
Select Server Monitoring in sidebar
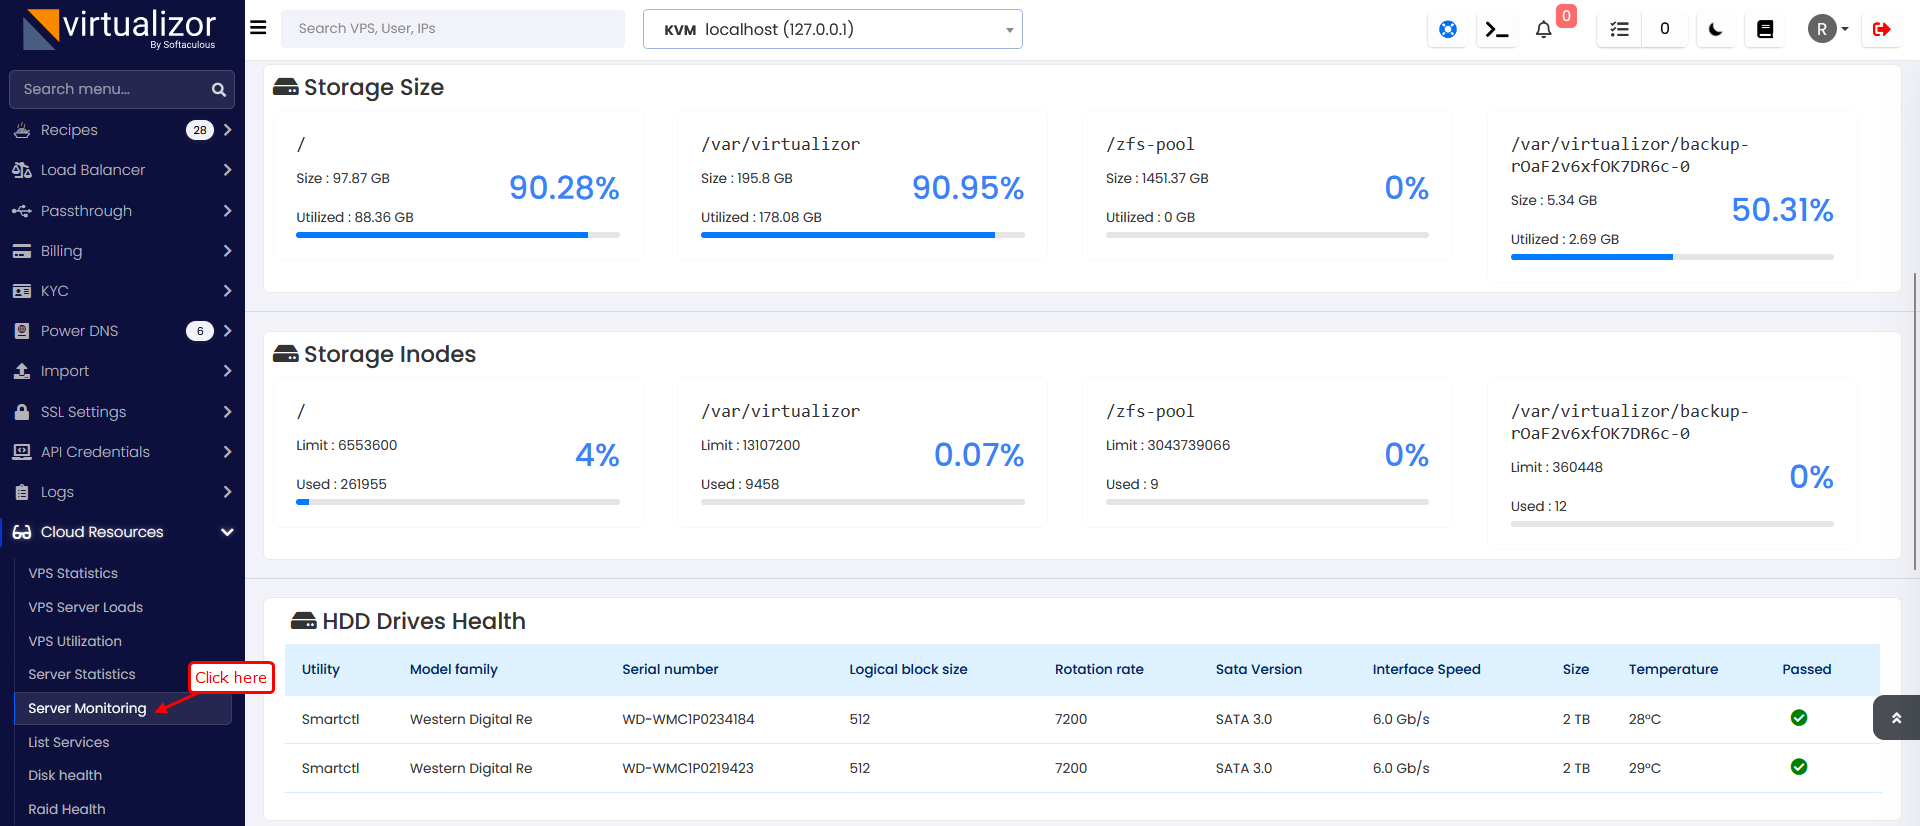coord(88,708)
